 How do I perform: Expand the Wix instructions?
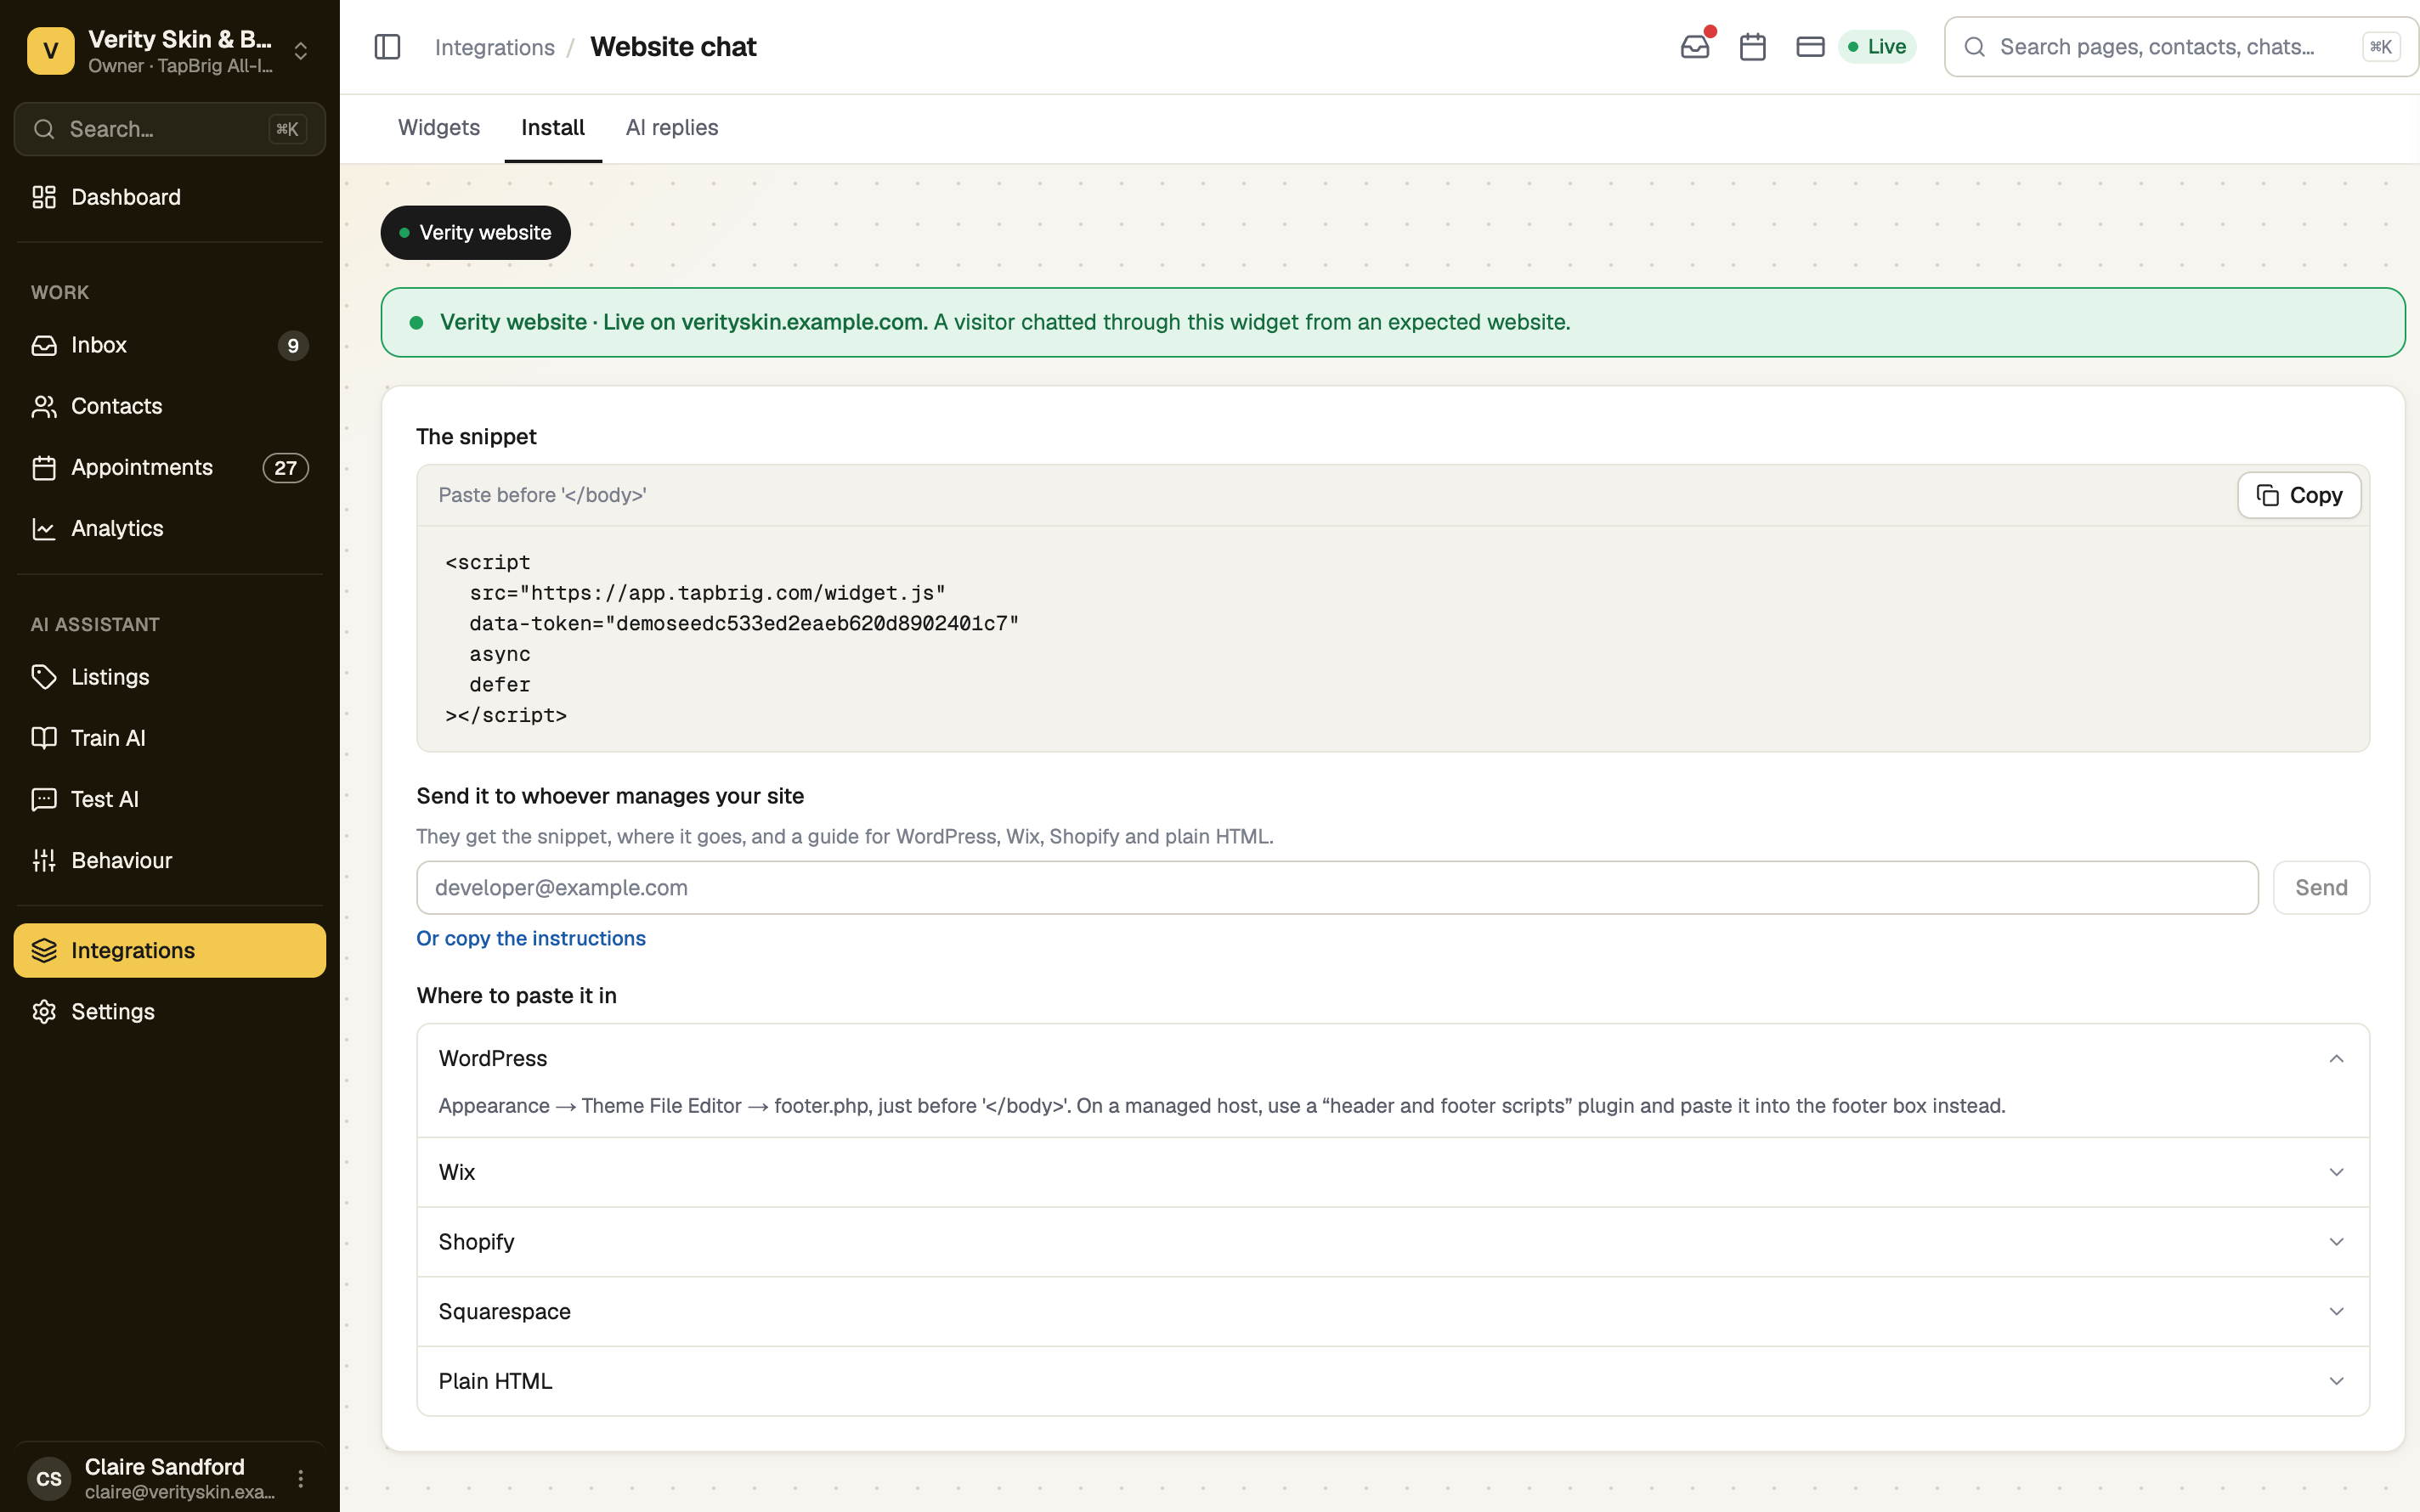pos(1393,1172)
